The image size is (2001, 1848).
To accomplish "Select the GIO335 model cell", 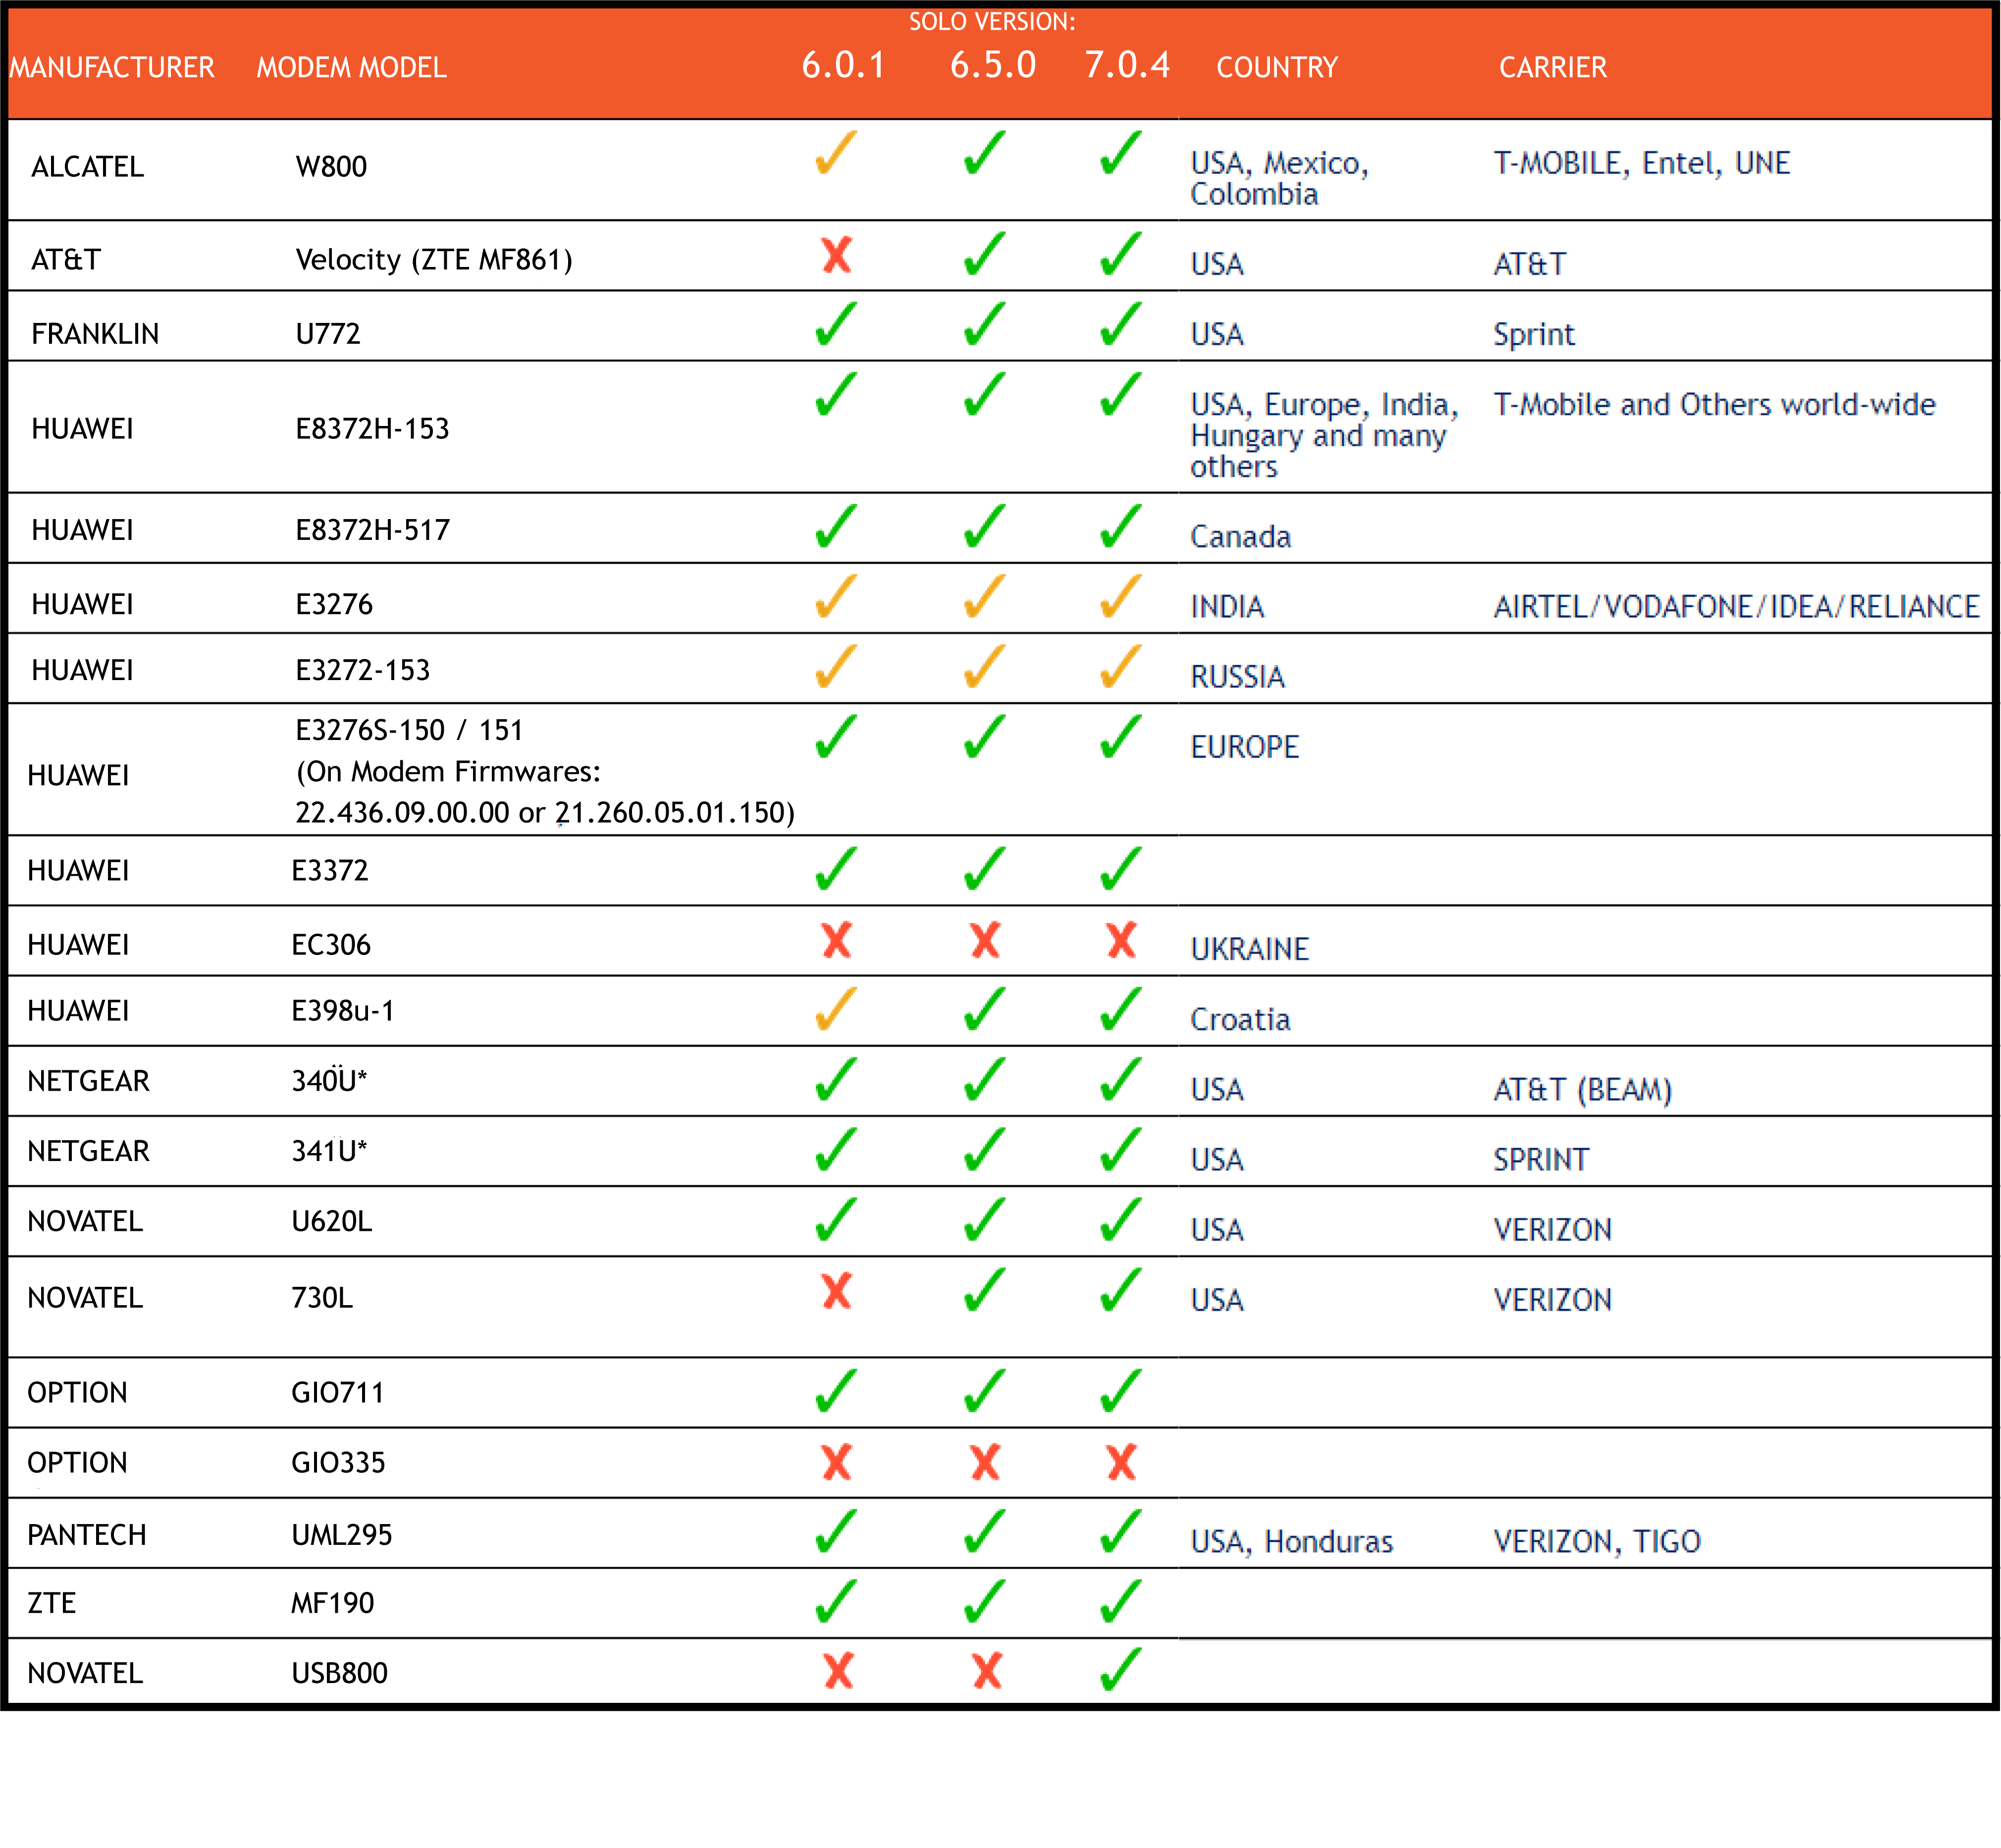I will [338, 1463].
